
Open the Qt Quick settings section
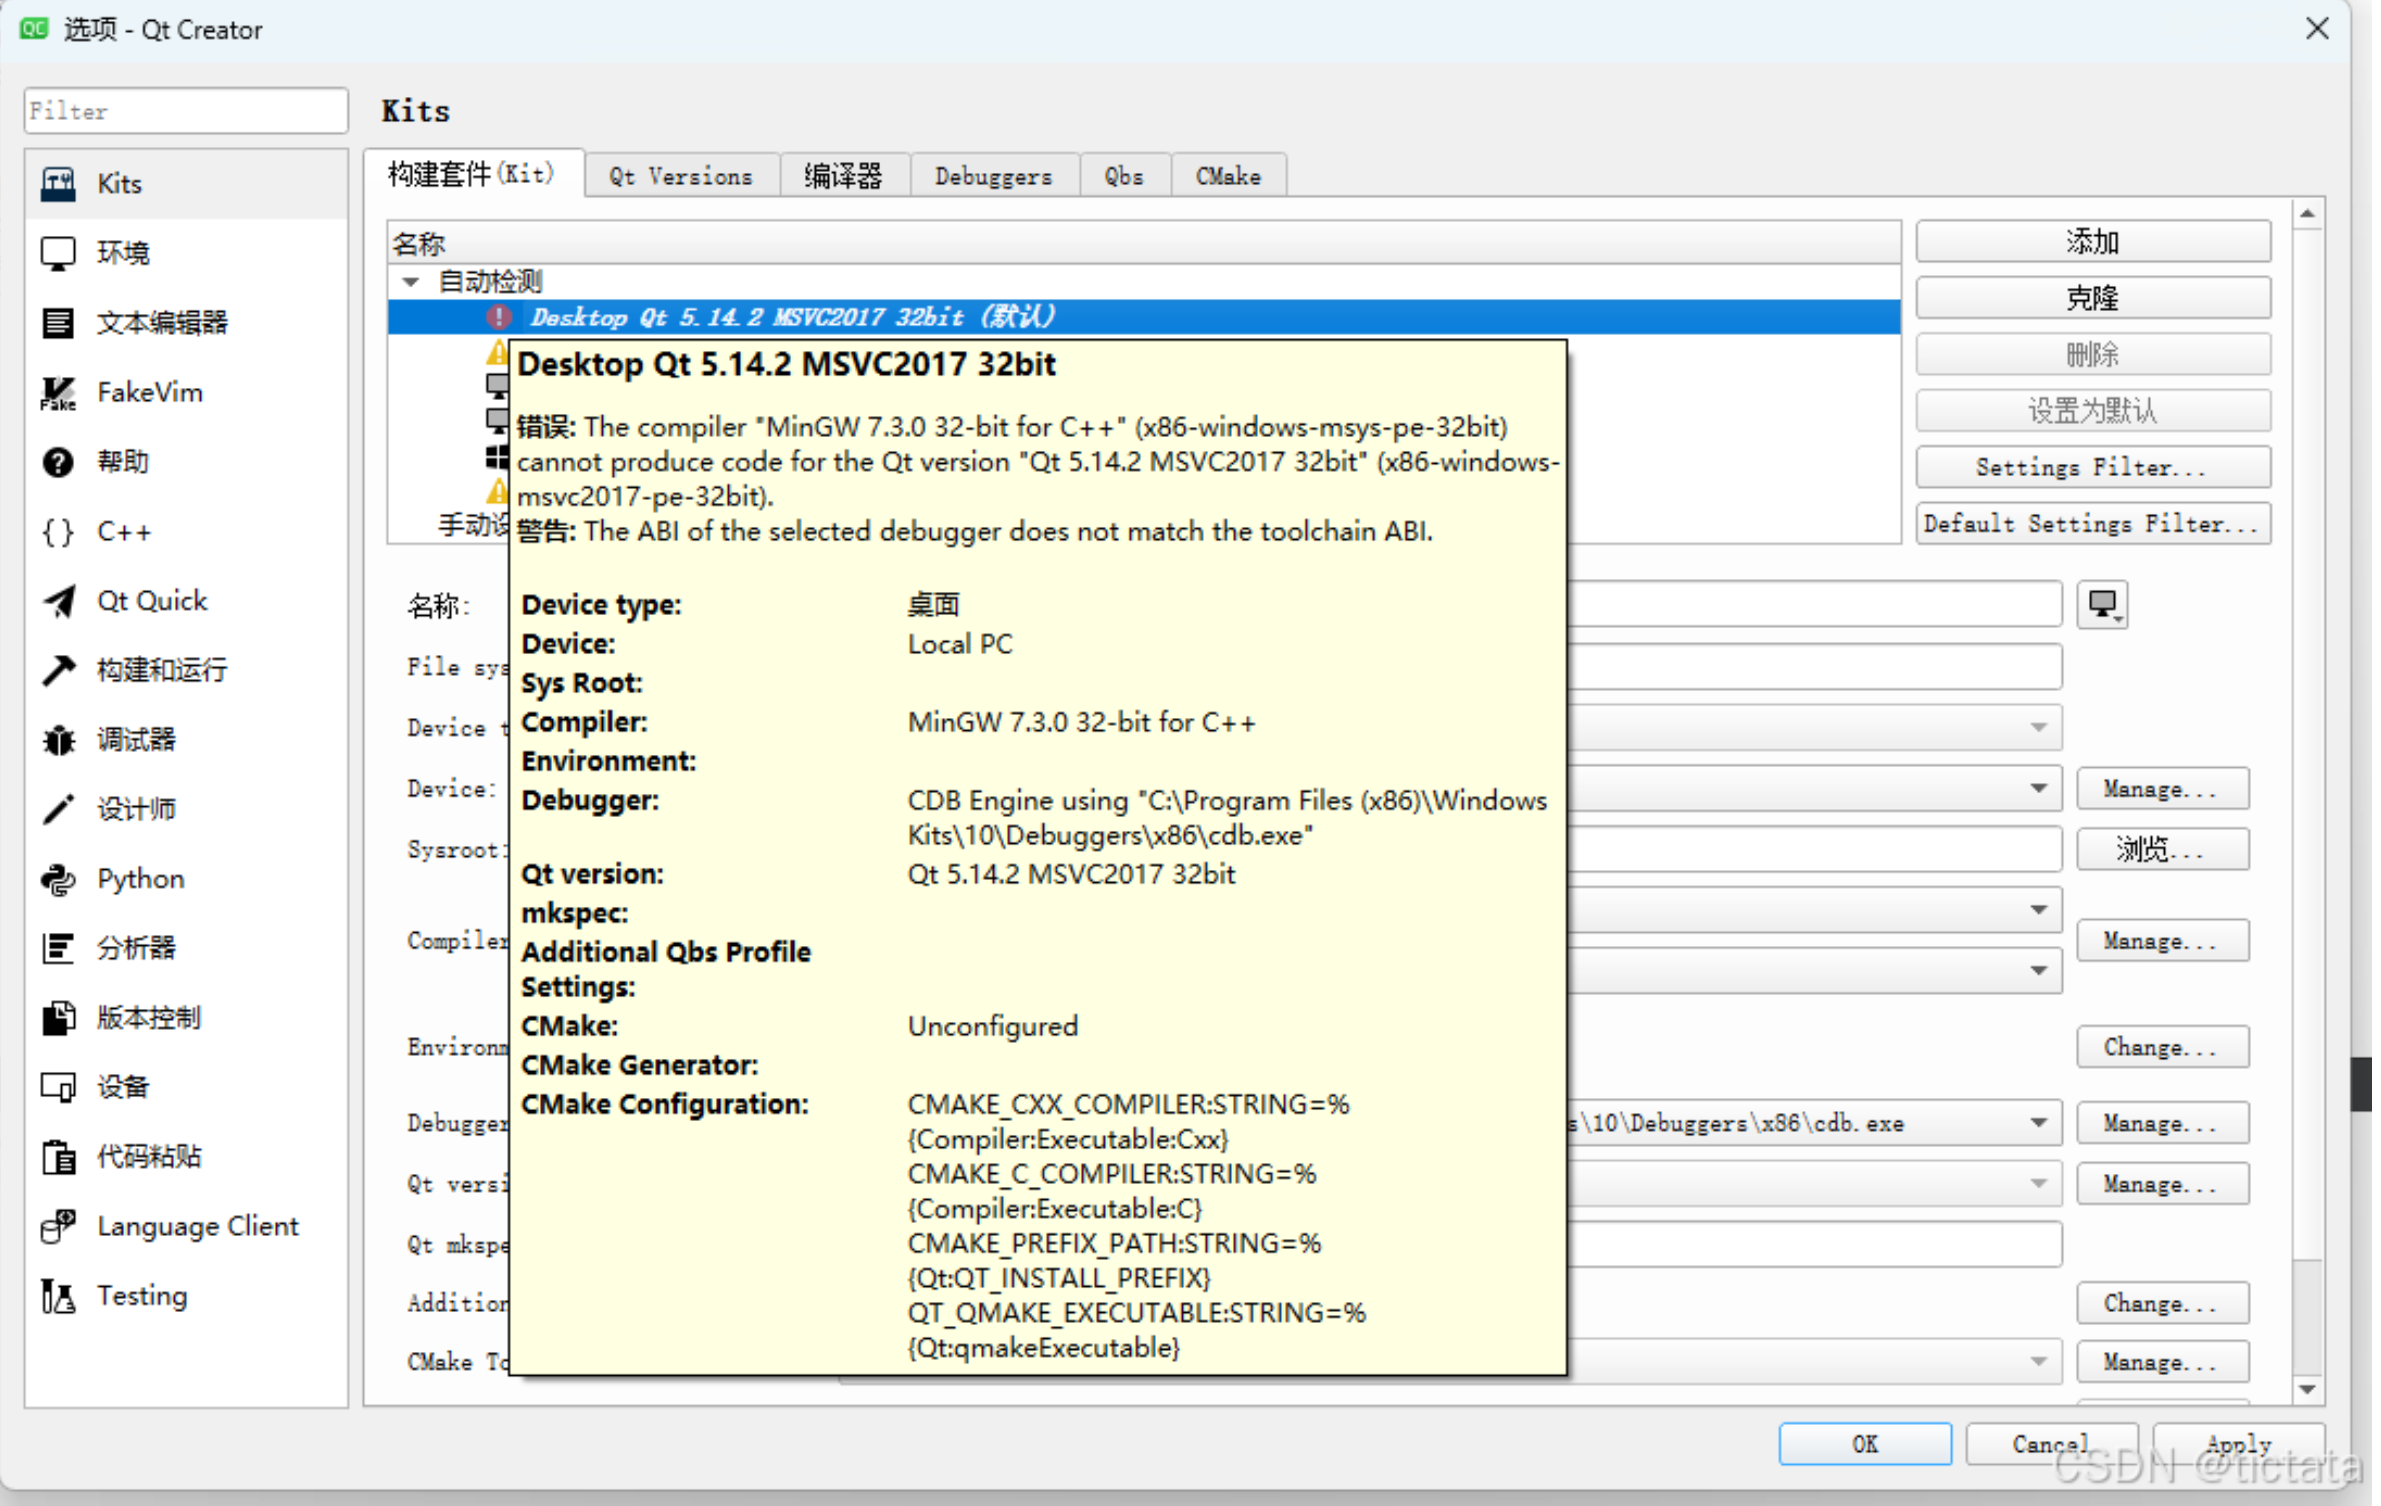[x=151, y=600]
